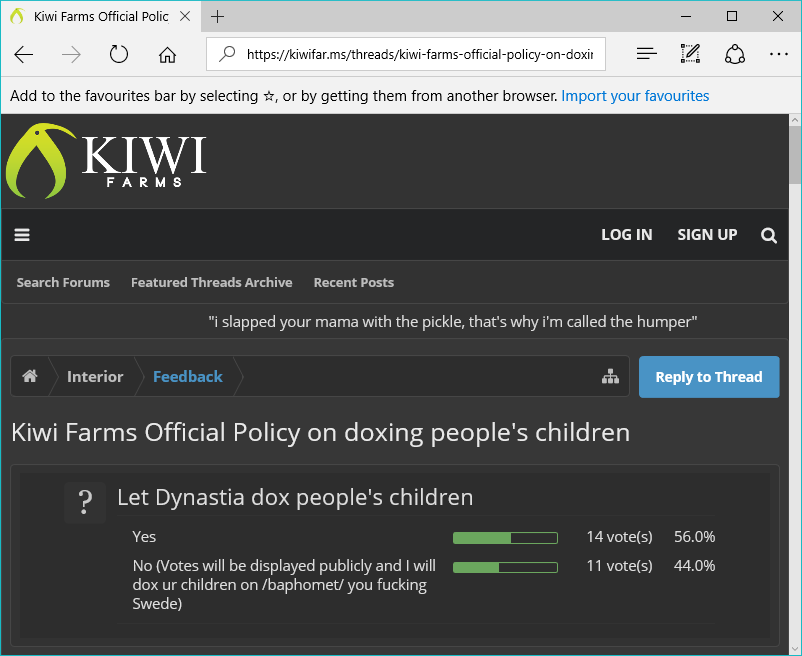802x656 pixels.
Task: Click the Yes vote progress bar
Action: tap(505, 537)
